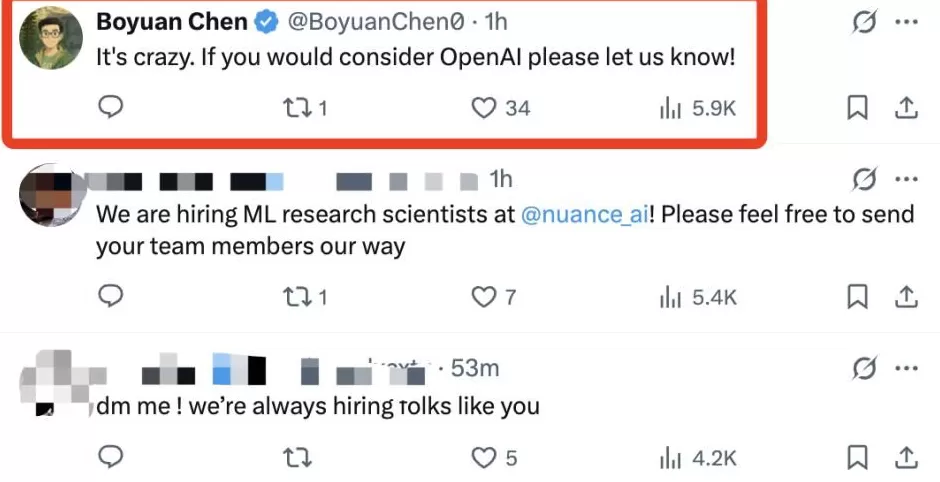This screenshot has width=940, height=482.
Task: Share the "dm me" hiring tweet
Action: pos(905,458)
